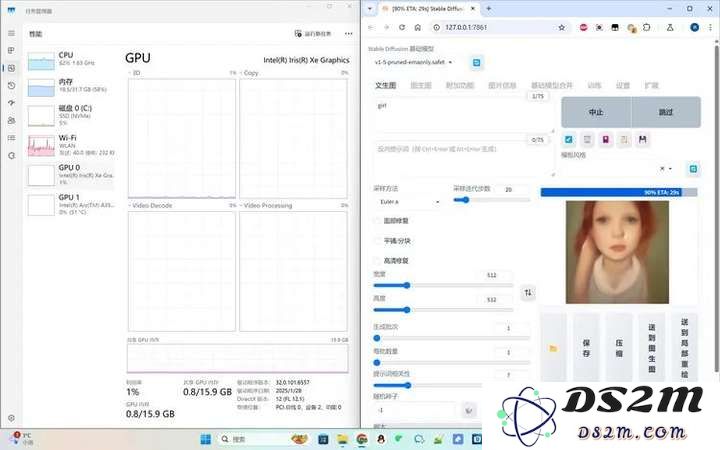Open the Copy graph engine dropdown
This screenshot has height=450, width=720.
[248, 73]
